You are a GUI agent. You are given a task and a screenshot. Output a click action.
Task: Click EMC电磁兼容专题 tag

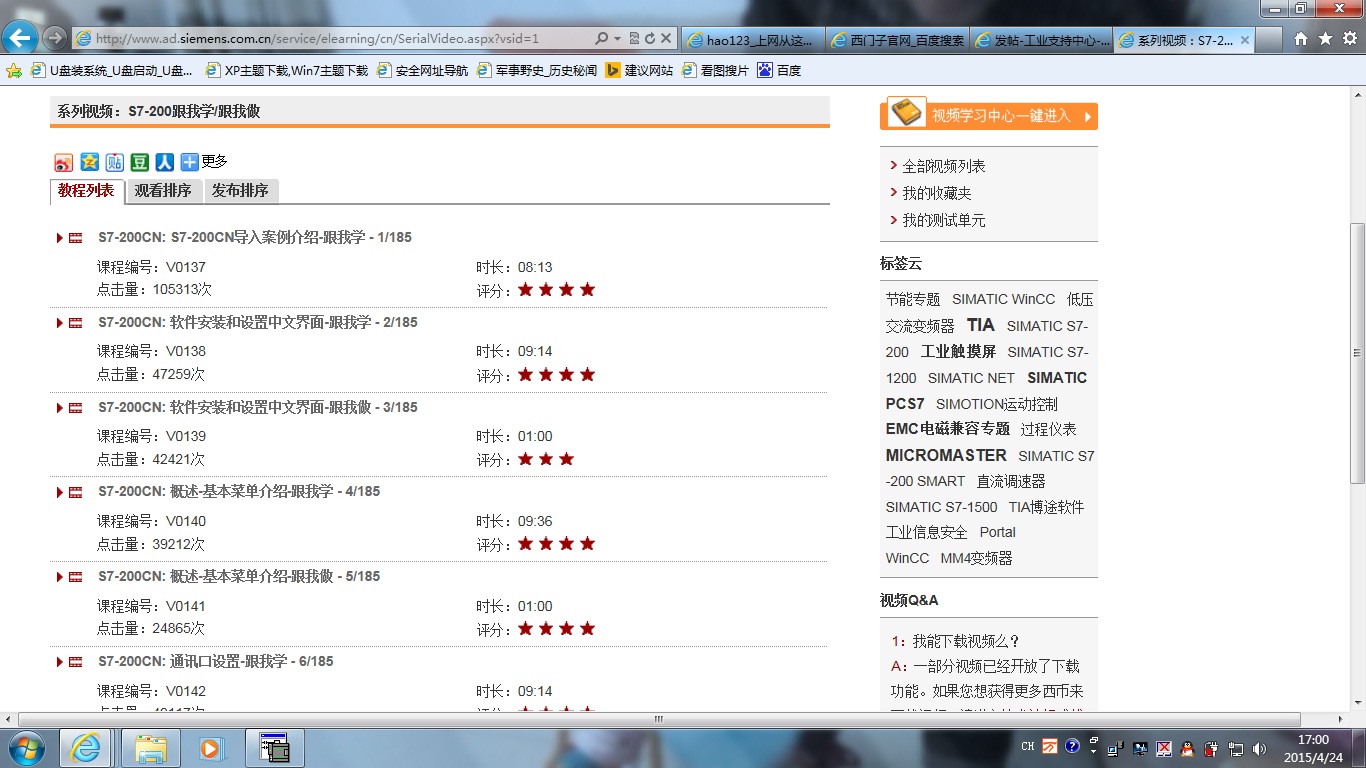pyautogui.click(x=948, y=429)
